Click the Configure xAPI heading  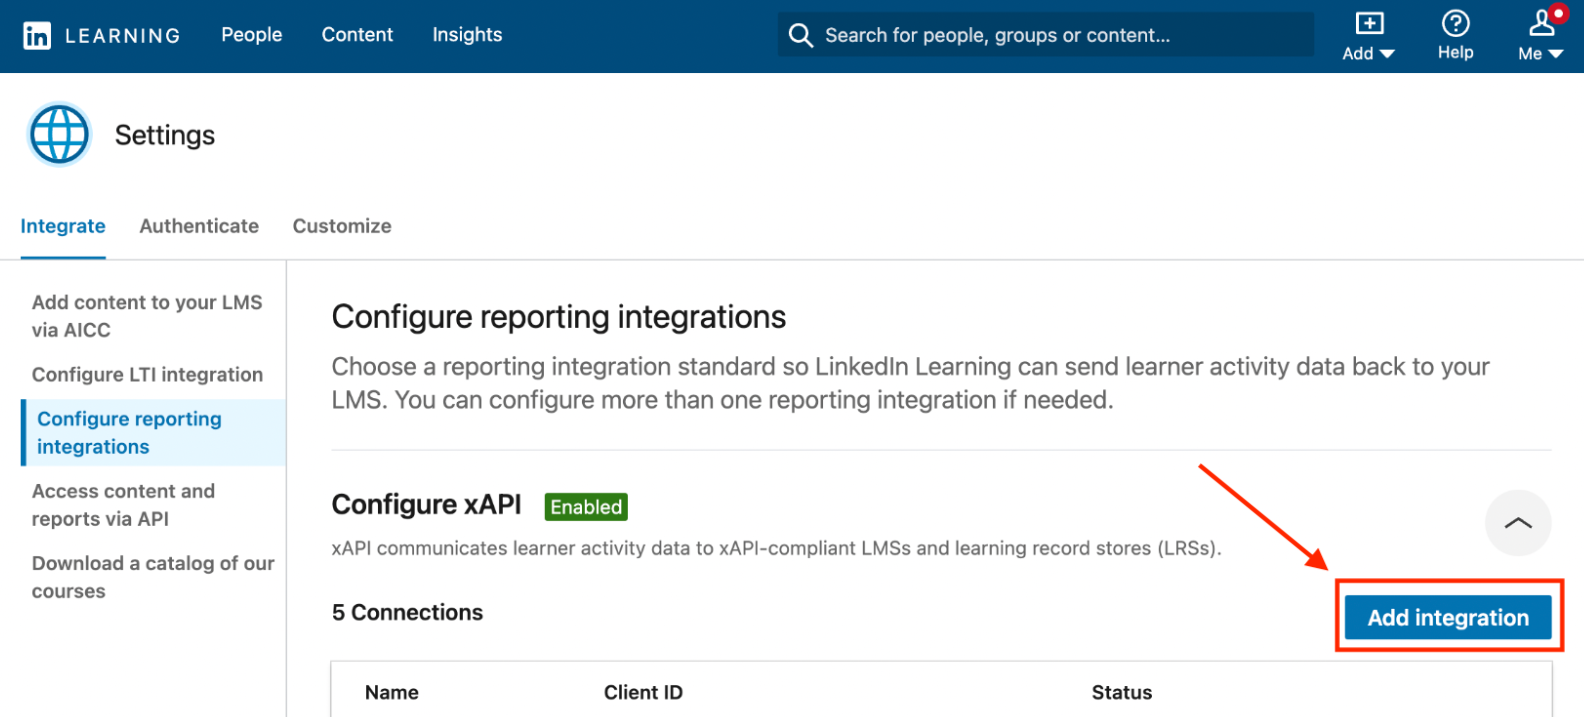tap(427, 505)
